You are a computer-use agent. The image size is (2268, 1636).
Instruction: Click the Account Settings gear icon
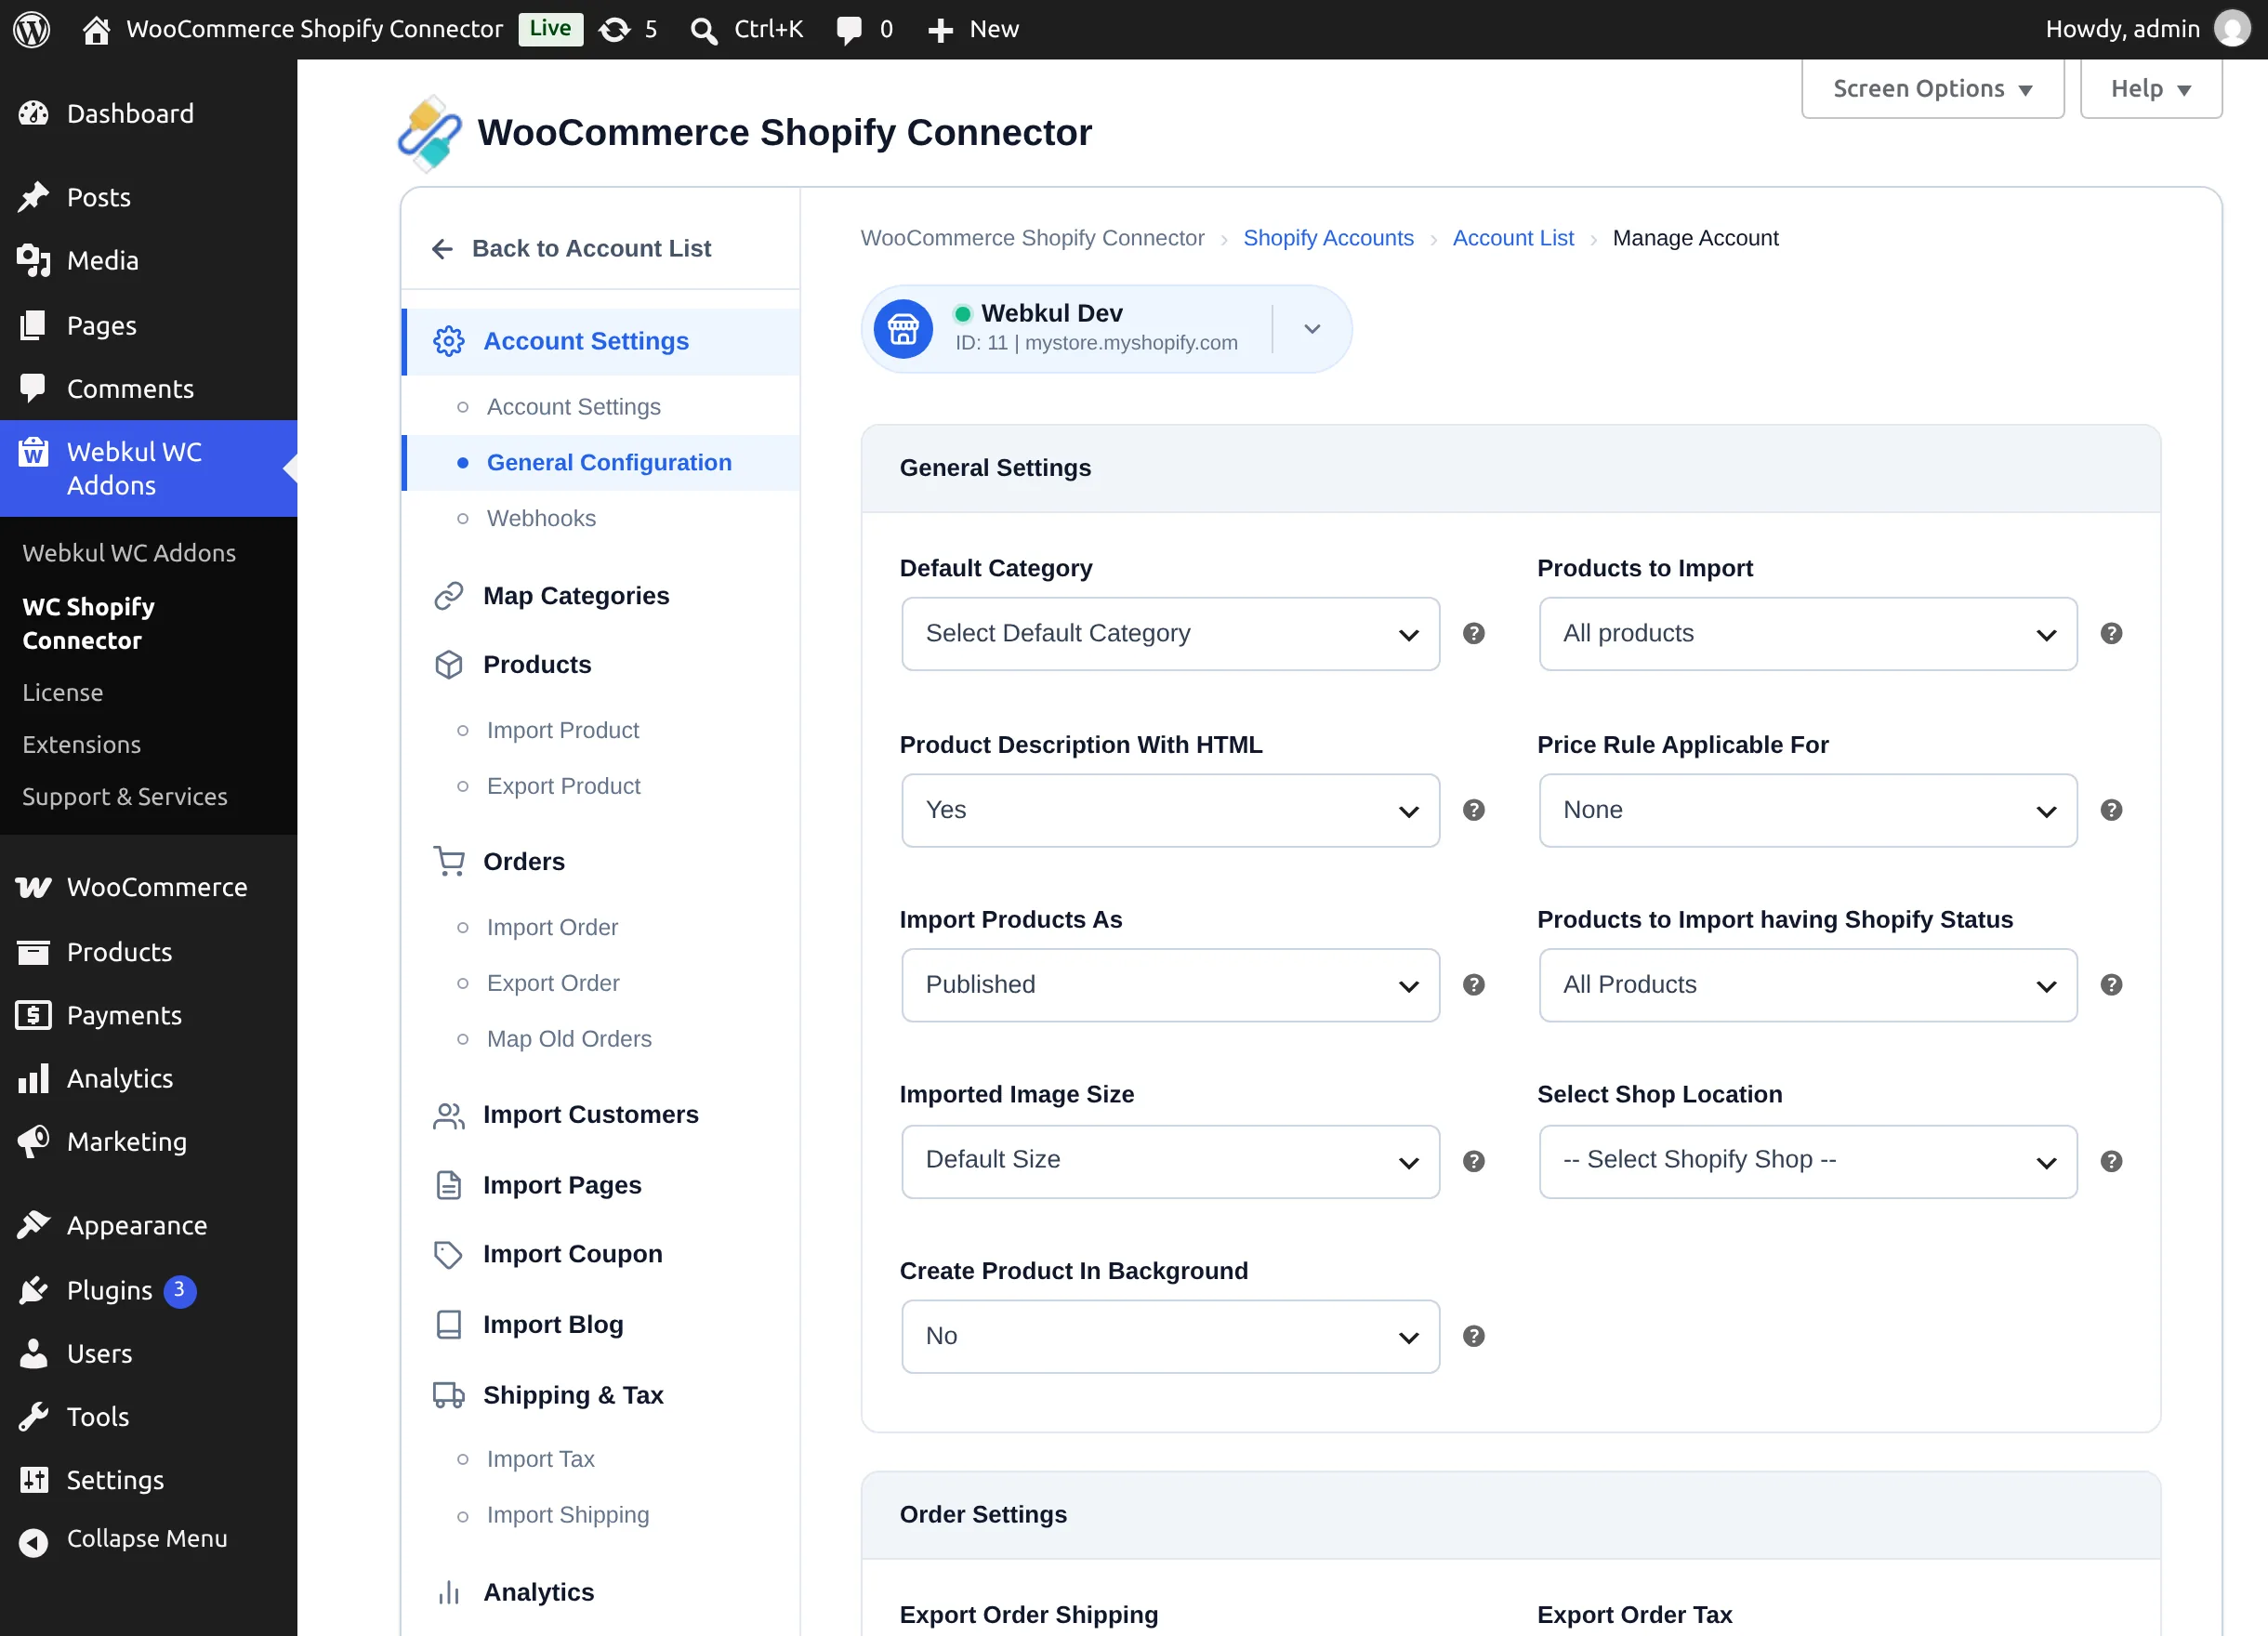(449, 341)
